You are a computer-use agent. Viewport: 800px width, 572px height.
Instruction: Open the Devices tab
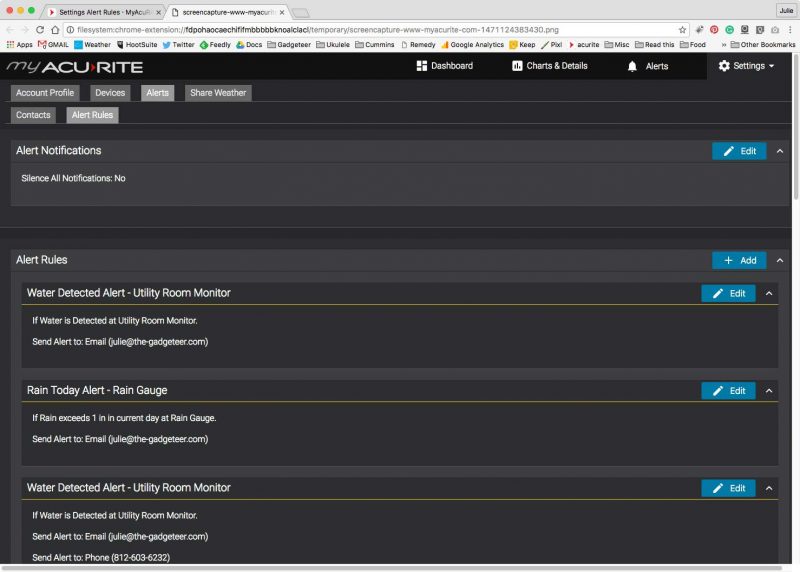tap(110, 93)
